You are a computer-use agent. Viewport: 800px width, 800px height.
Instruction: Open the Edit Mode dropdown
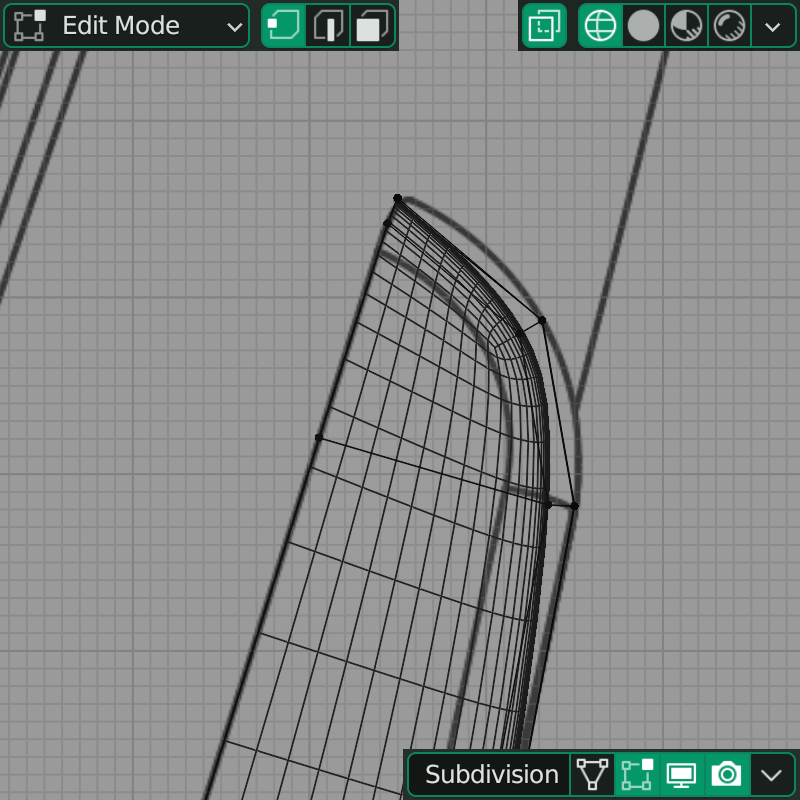coord(127,26)
